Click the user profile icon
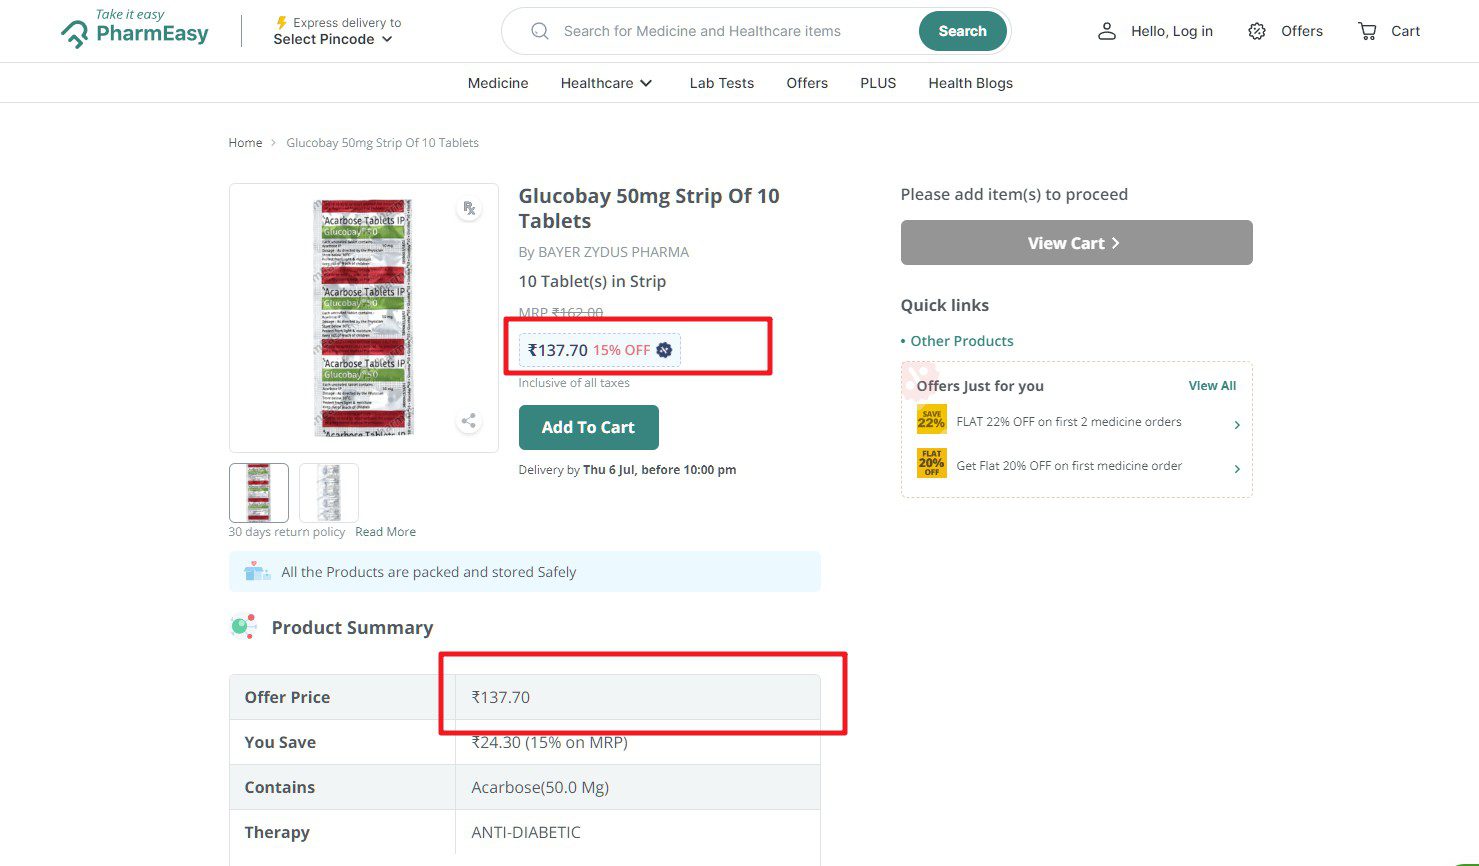 click(1106, 31)
